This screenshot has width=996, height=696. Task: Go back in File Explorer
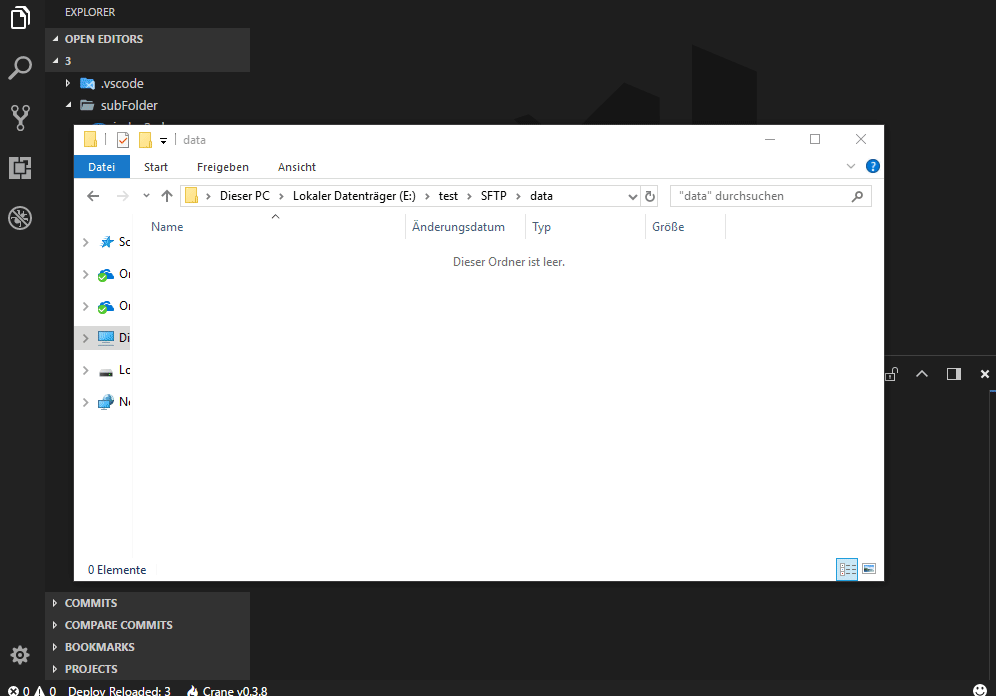click(x=93, y=196)
